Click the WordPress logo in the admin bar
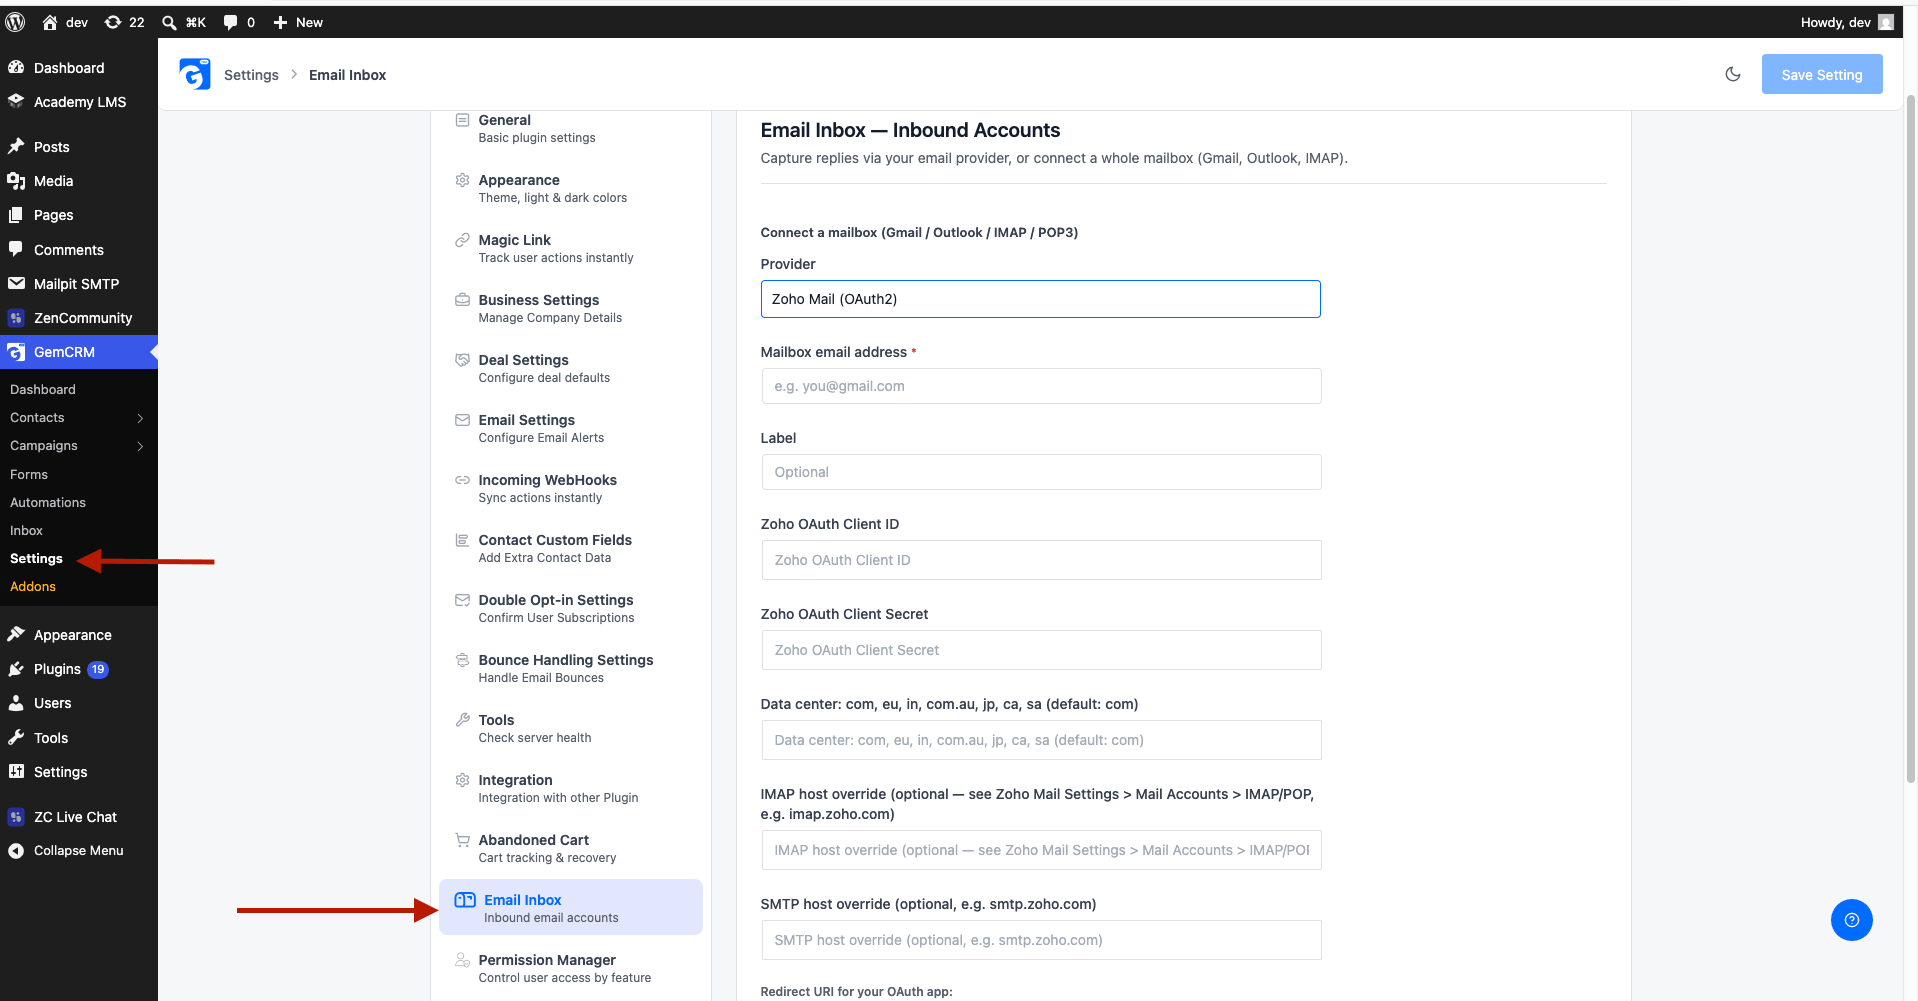This screenshot has width=1918, height=1001. 15,22
